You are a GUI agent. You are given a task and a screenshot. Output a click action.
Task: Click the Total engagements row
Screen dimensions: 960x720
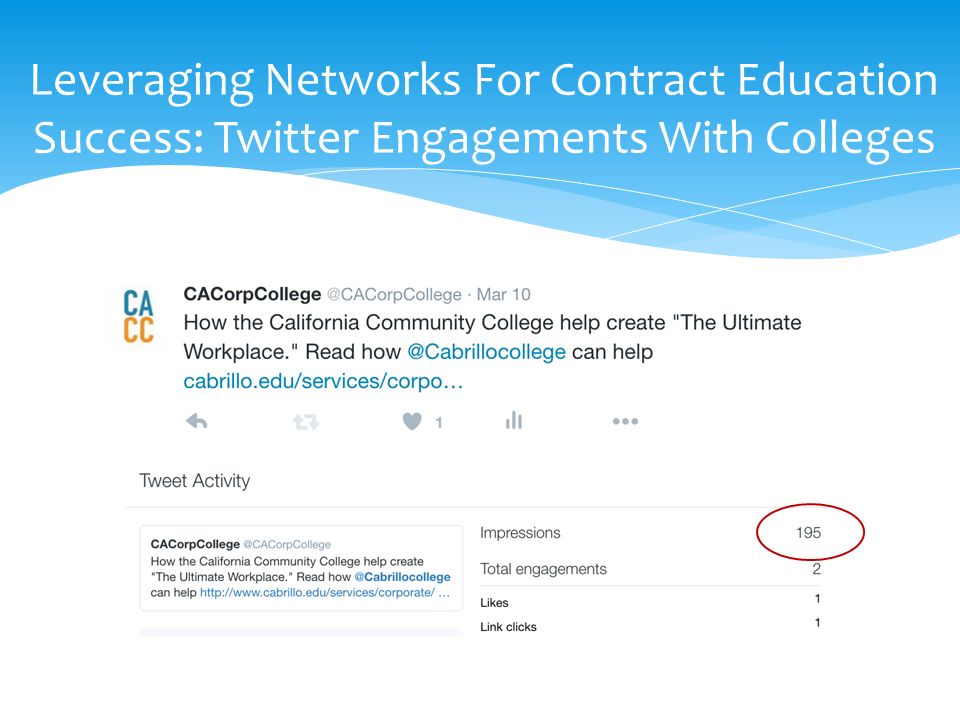pos(650,569)
